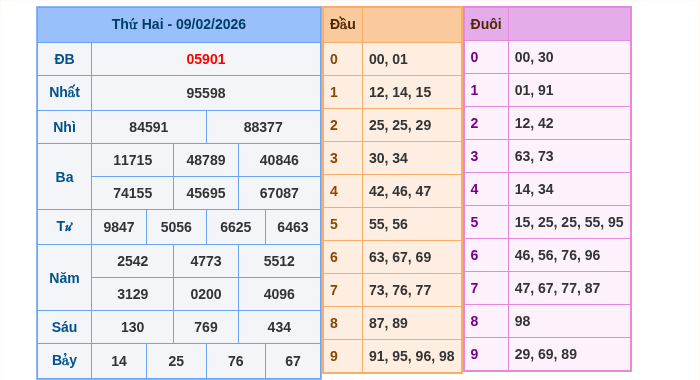Select Đuôi row values 47, 67, 77, 87
The height and width of the screenshot is (380, 700).
point(557,288)
